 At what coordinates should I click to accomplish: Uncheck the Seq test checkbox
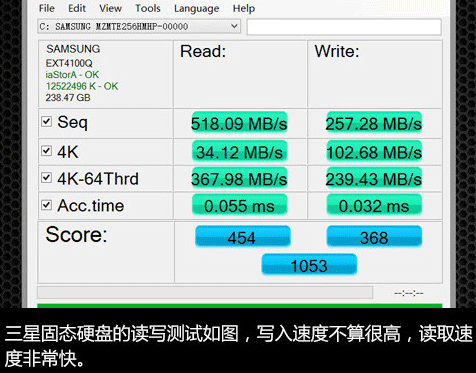[46, 121]
